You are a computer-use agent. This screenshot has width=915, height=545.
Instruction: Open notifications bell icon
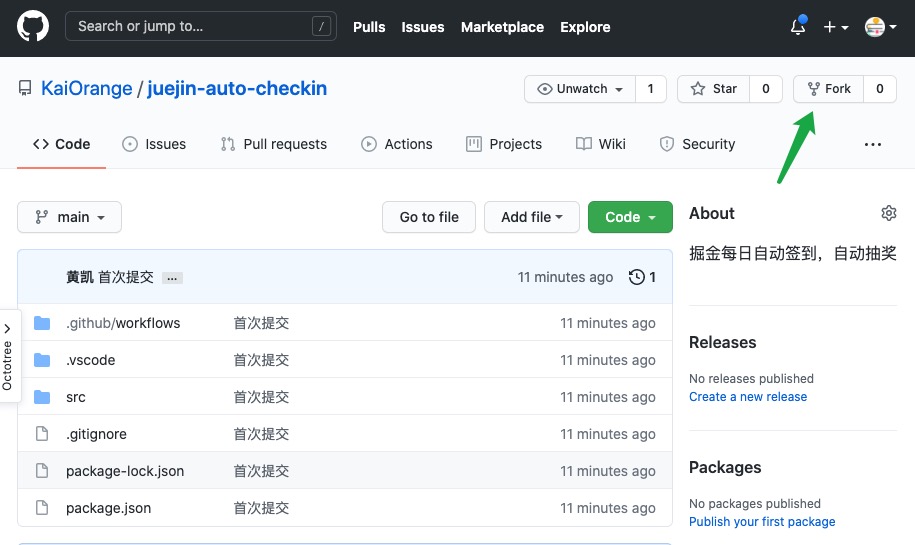(798, 26)
